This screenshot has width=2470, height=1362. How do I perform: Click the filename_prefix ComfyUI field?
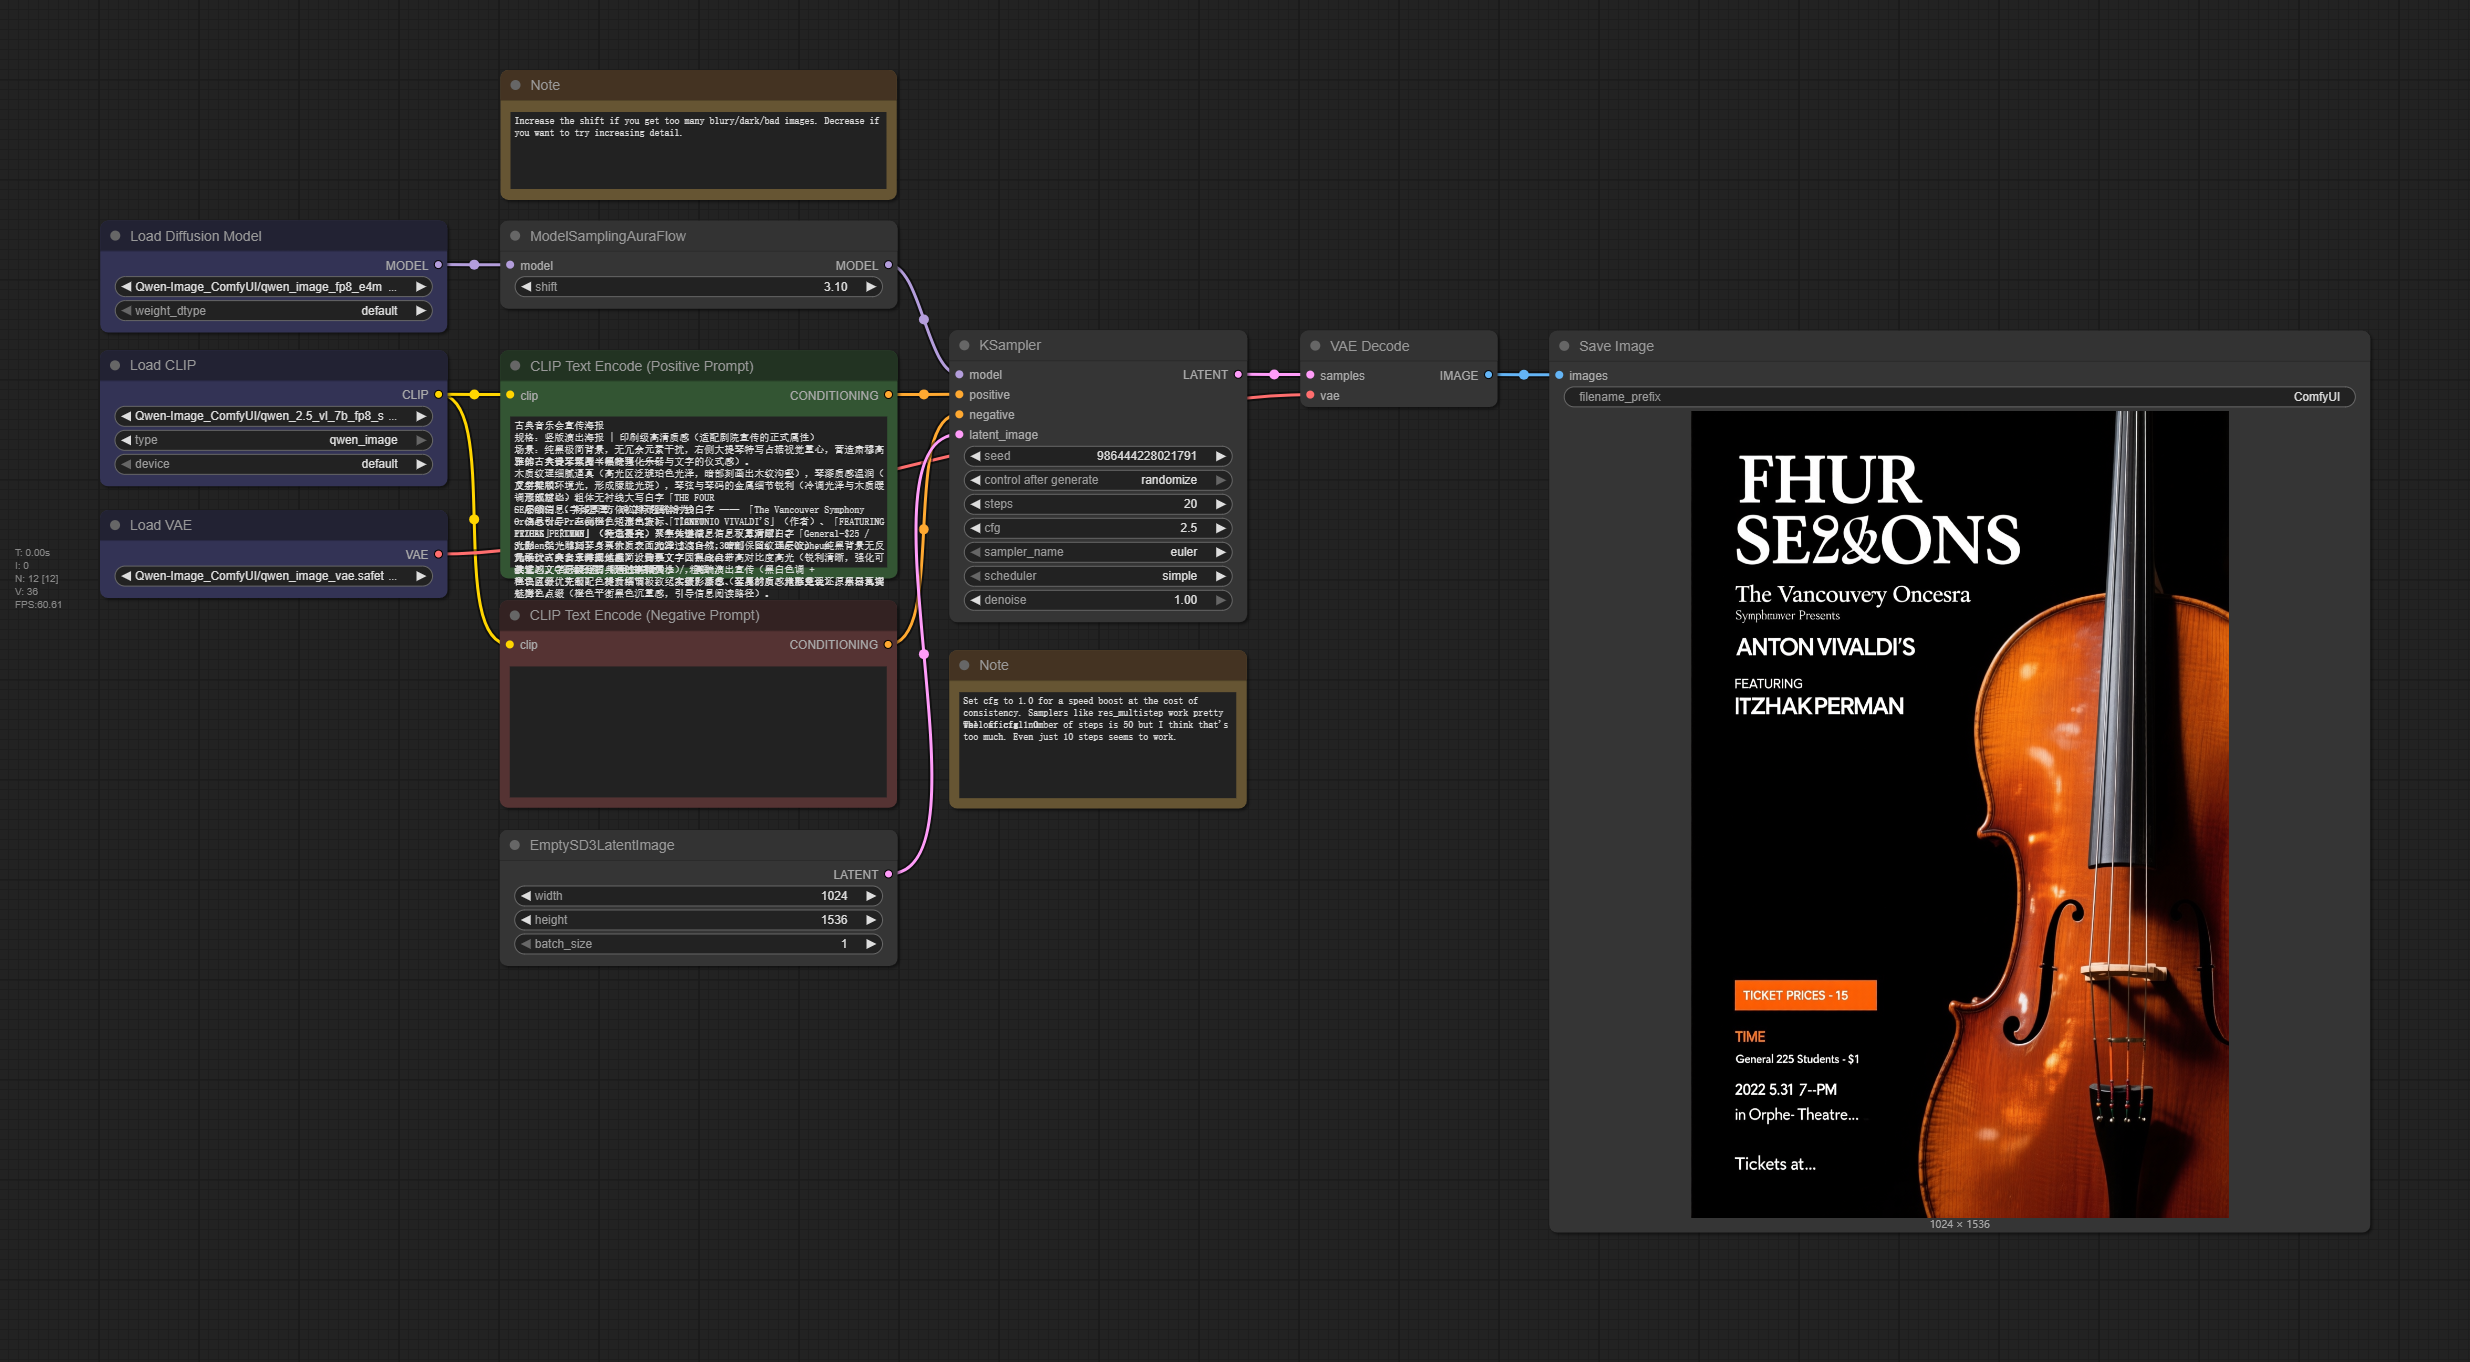[x=1959, y=397]
